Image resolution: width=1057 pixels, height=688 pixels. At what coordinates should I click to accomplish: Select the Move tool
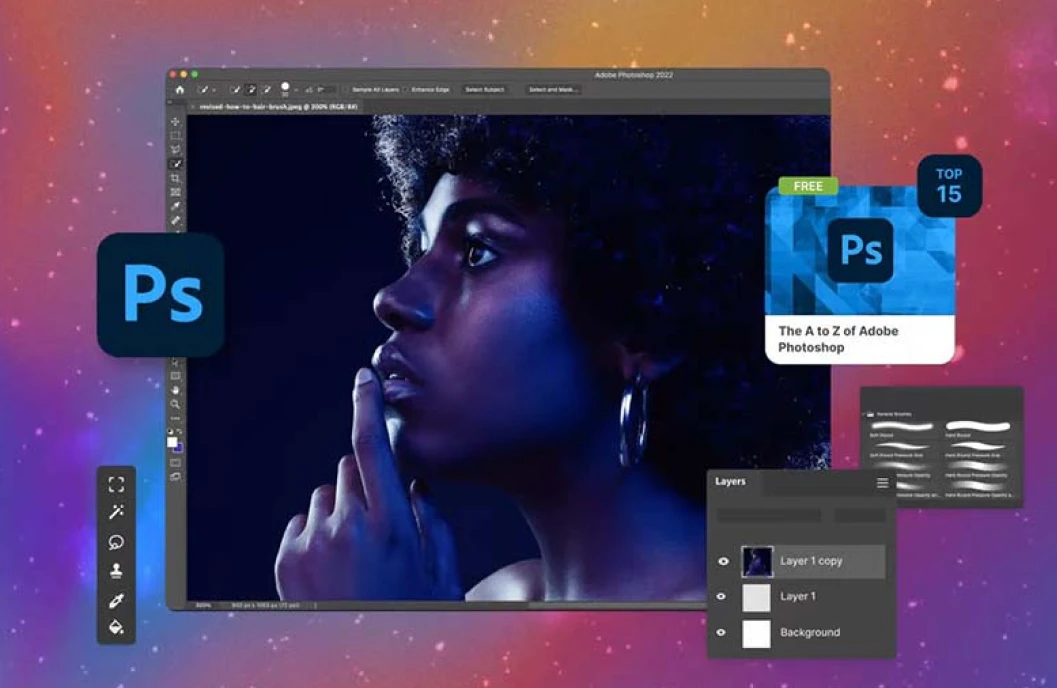point(175,122)
